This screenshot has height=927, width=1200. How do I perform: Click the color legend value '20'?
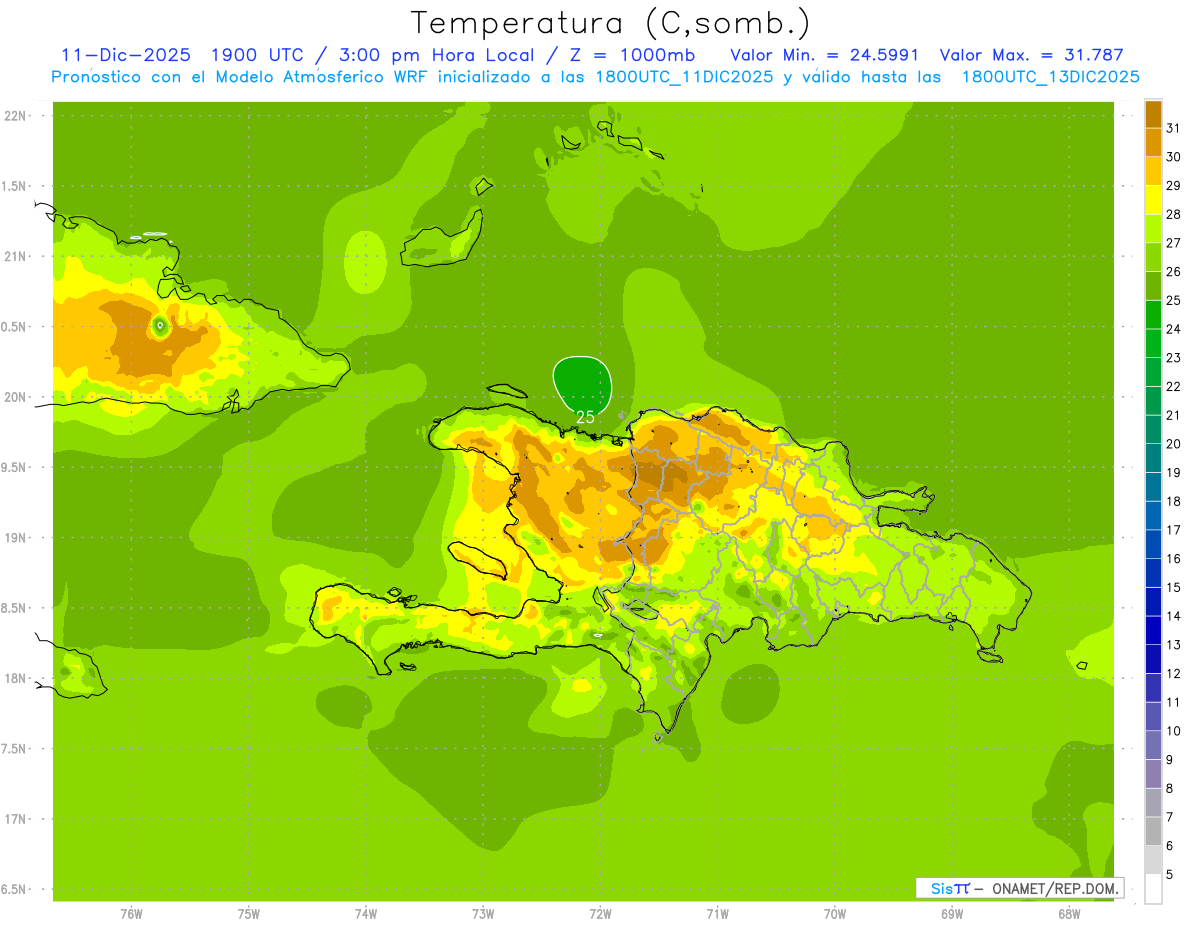tap(1174, 444)
